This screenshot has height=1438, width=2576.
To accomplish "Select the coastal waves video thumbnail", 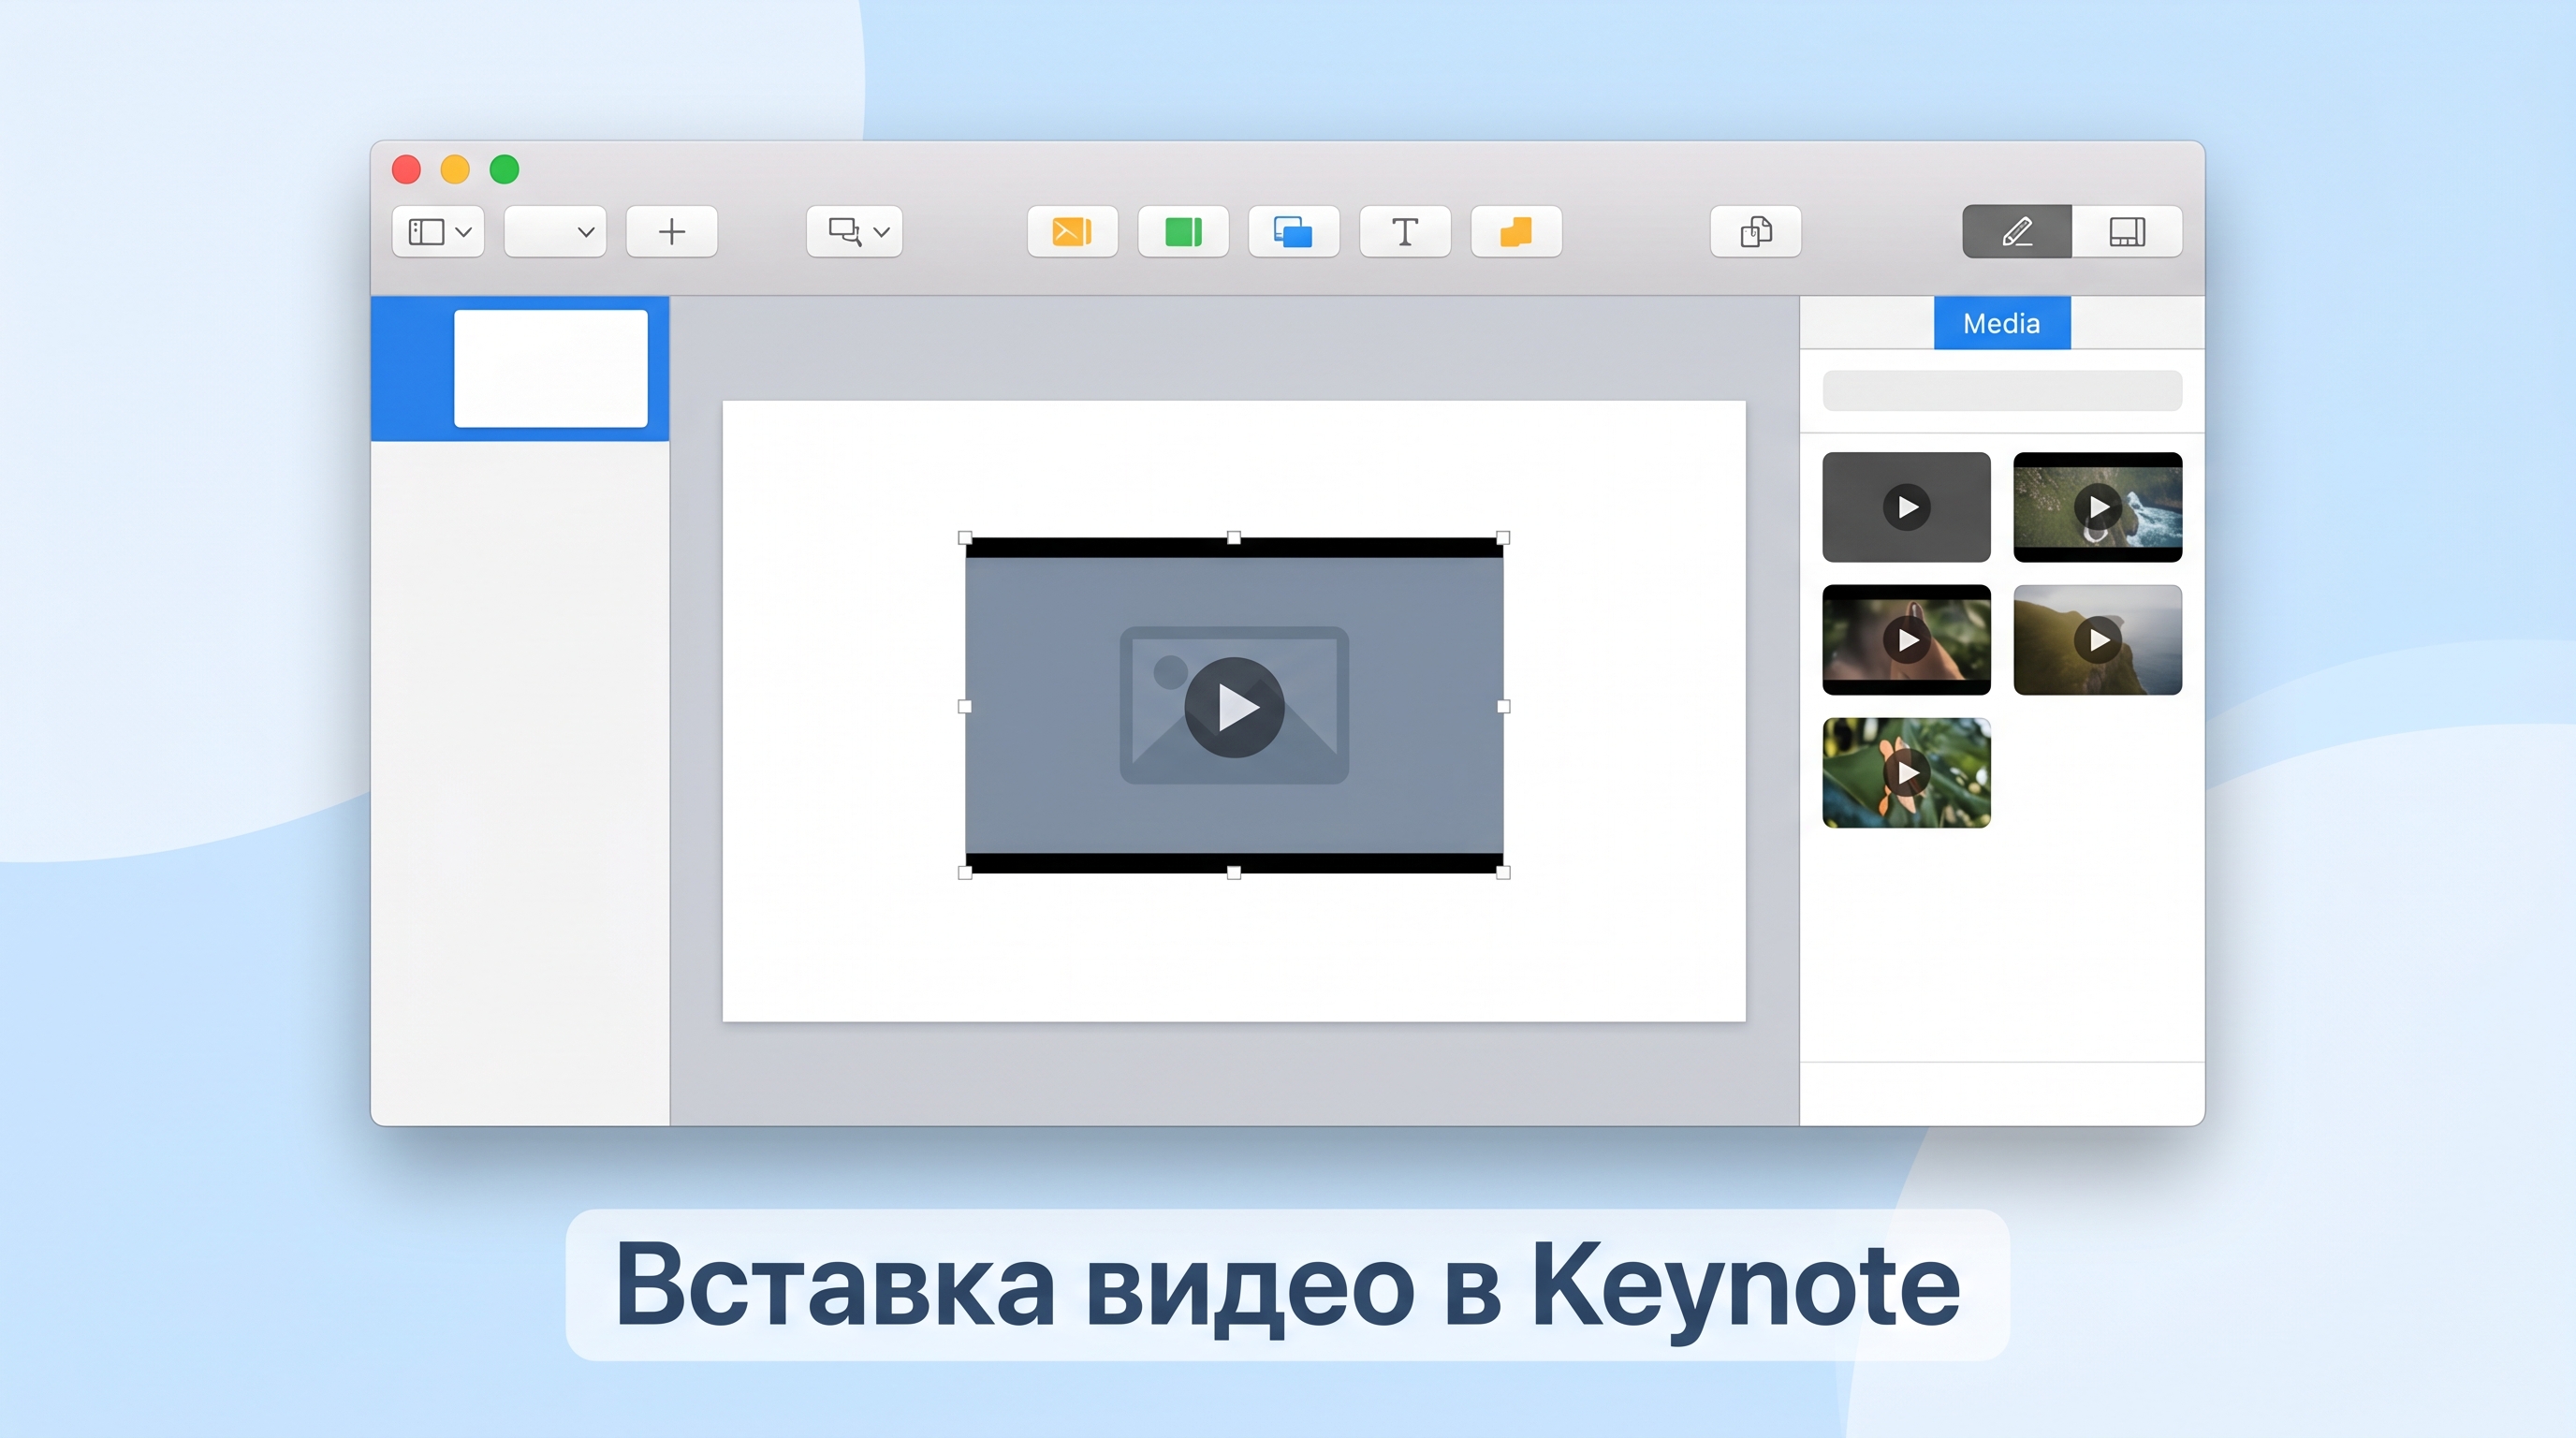I will tap(2098, 507).
